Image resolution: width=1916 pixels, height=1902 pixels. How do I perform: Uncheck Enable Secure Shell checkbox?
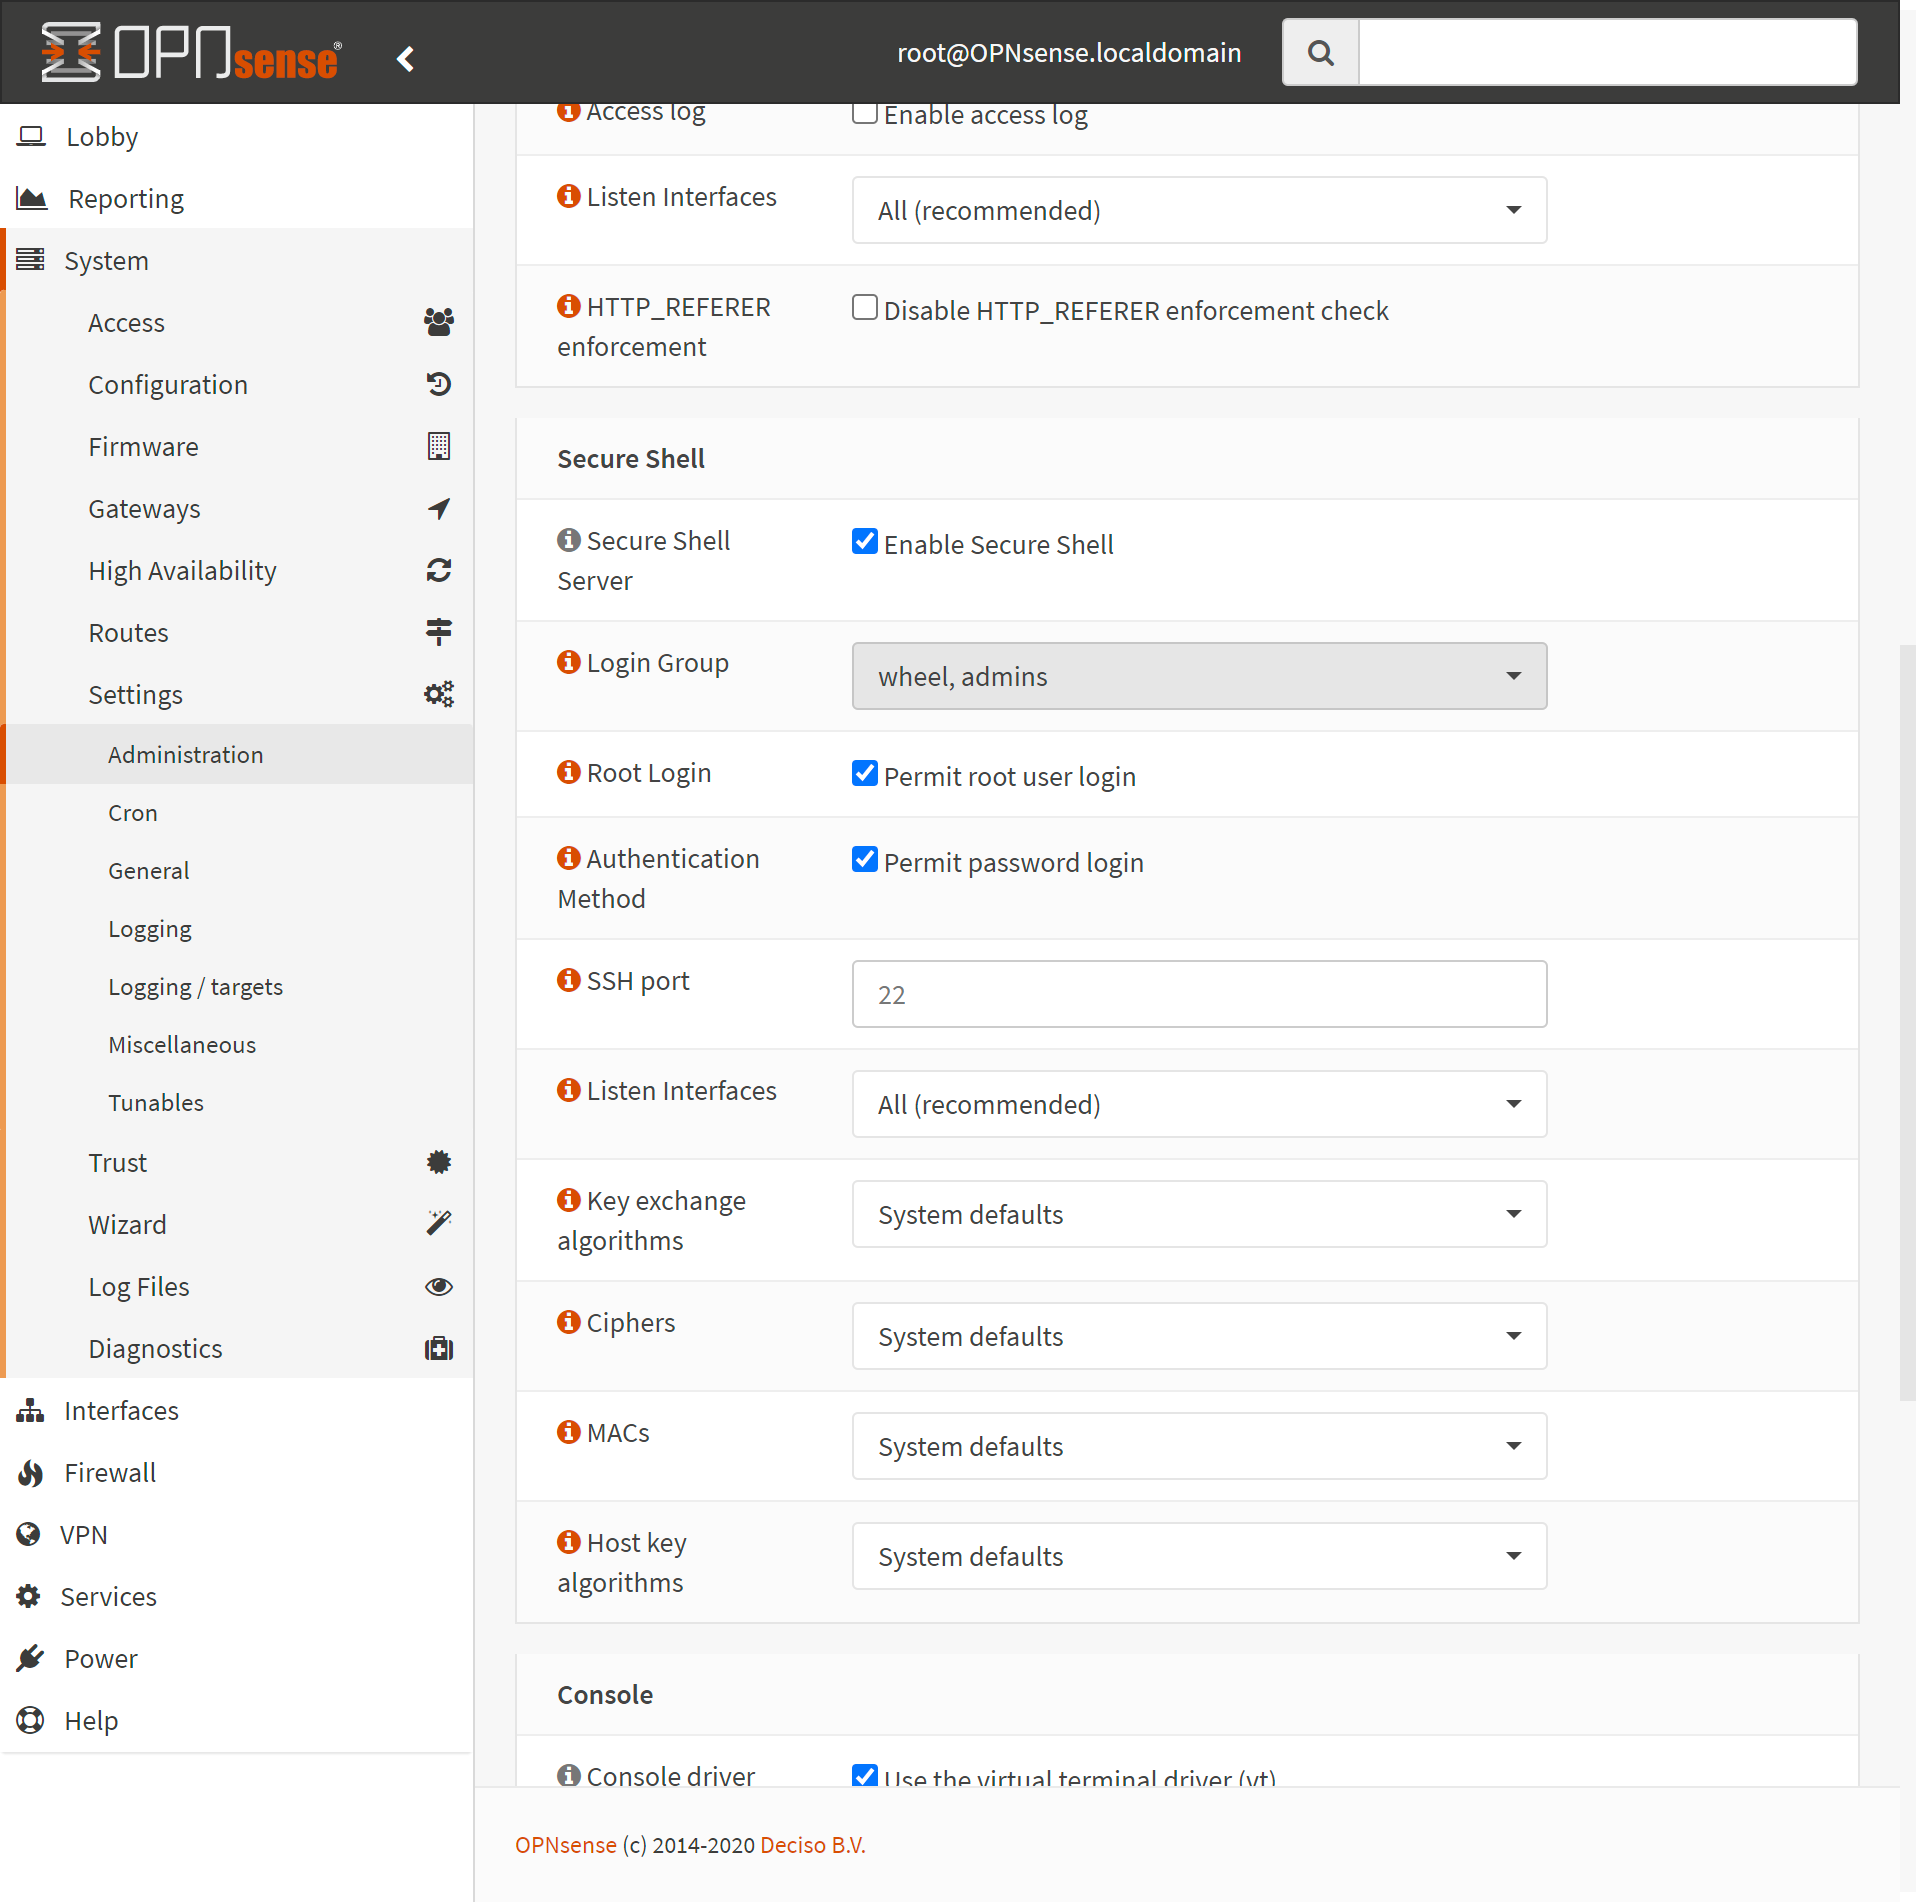pos(865,542)
